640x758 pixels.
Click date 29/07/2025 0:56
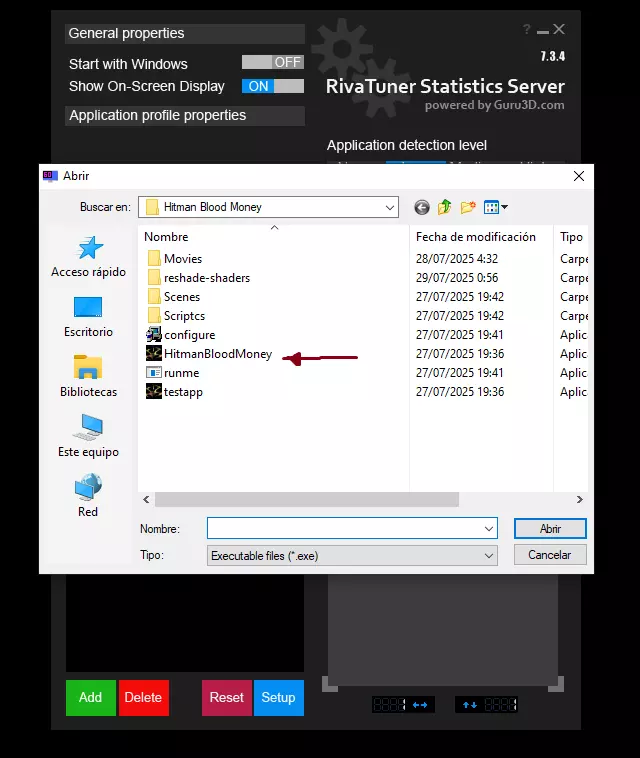(x=457, y=277)
